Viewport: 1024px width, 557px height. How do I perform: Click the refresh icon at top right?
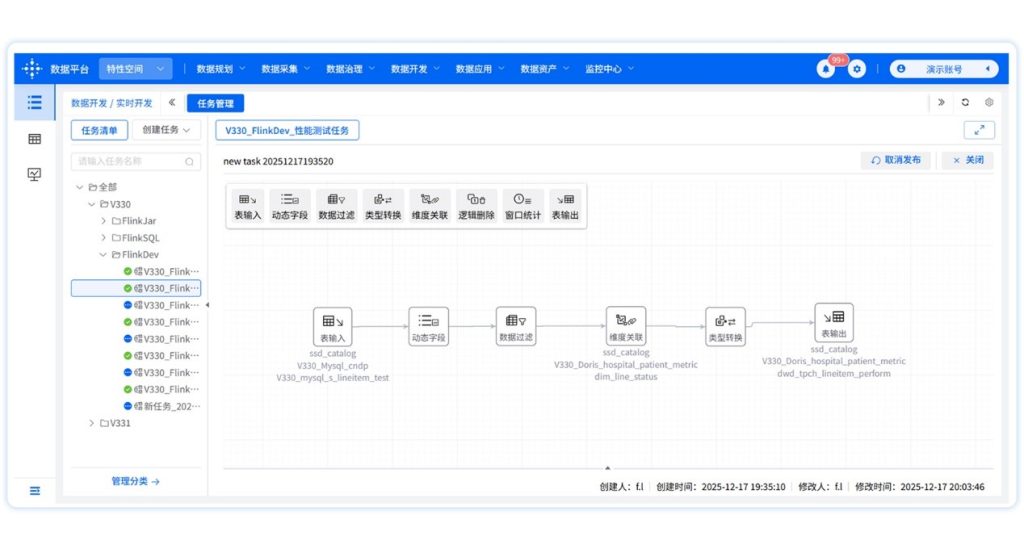tap(965, 102)
